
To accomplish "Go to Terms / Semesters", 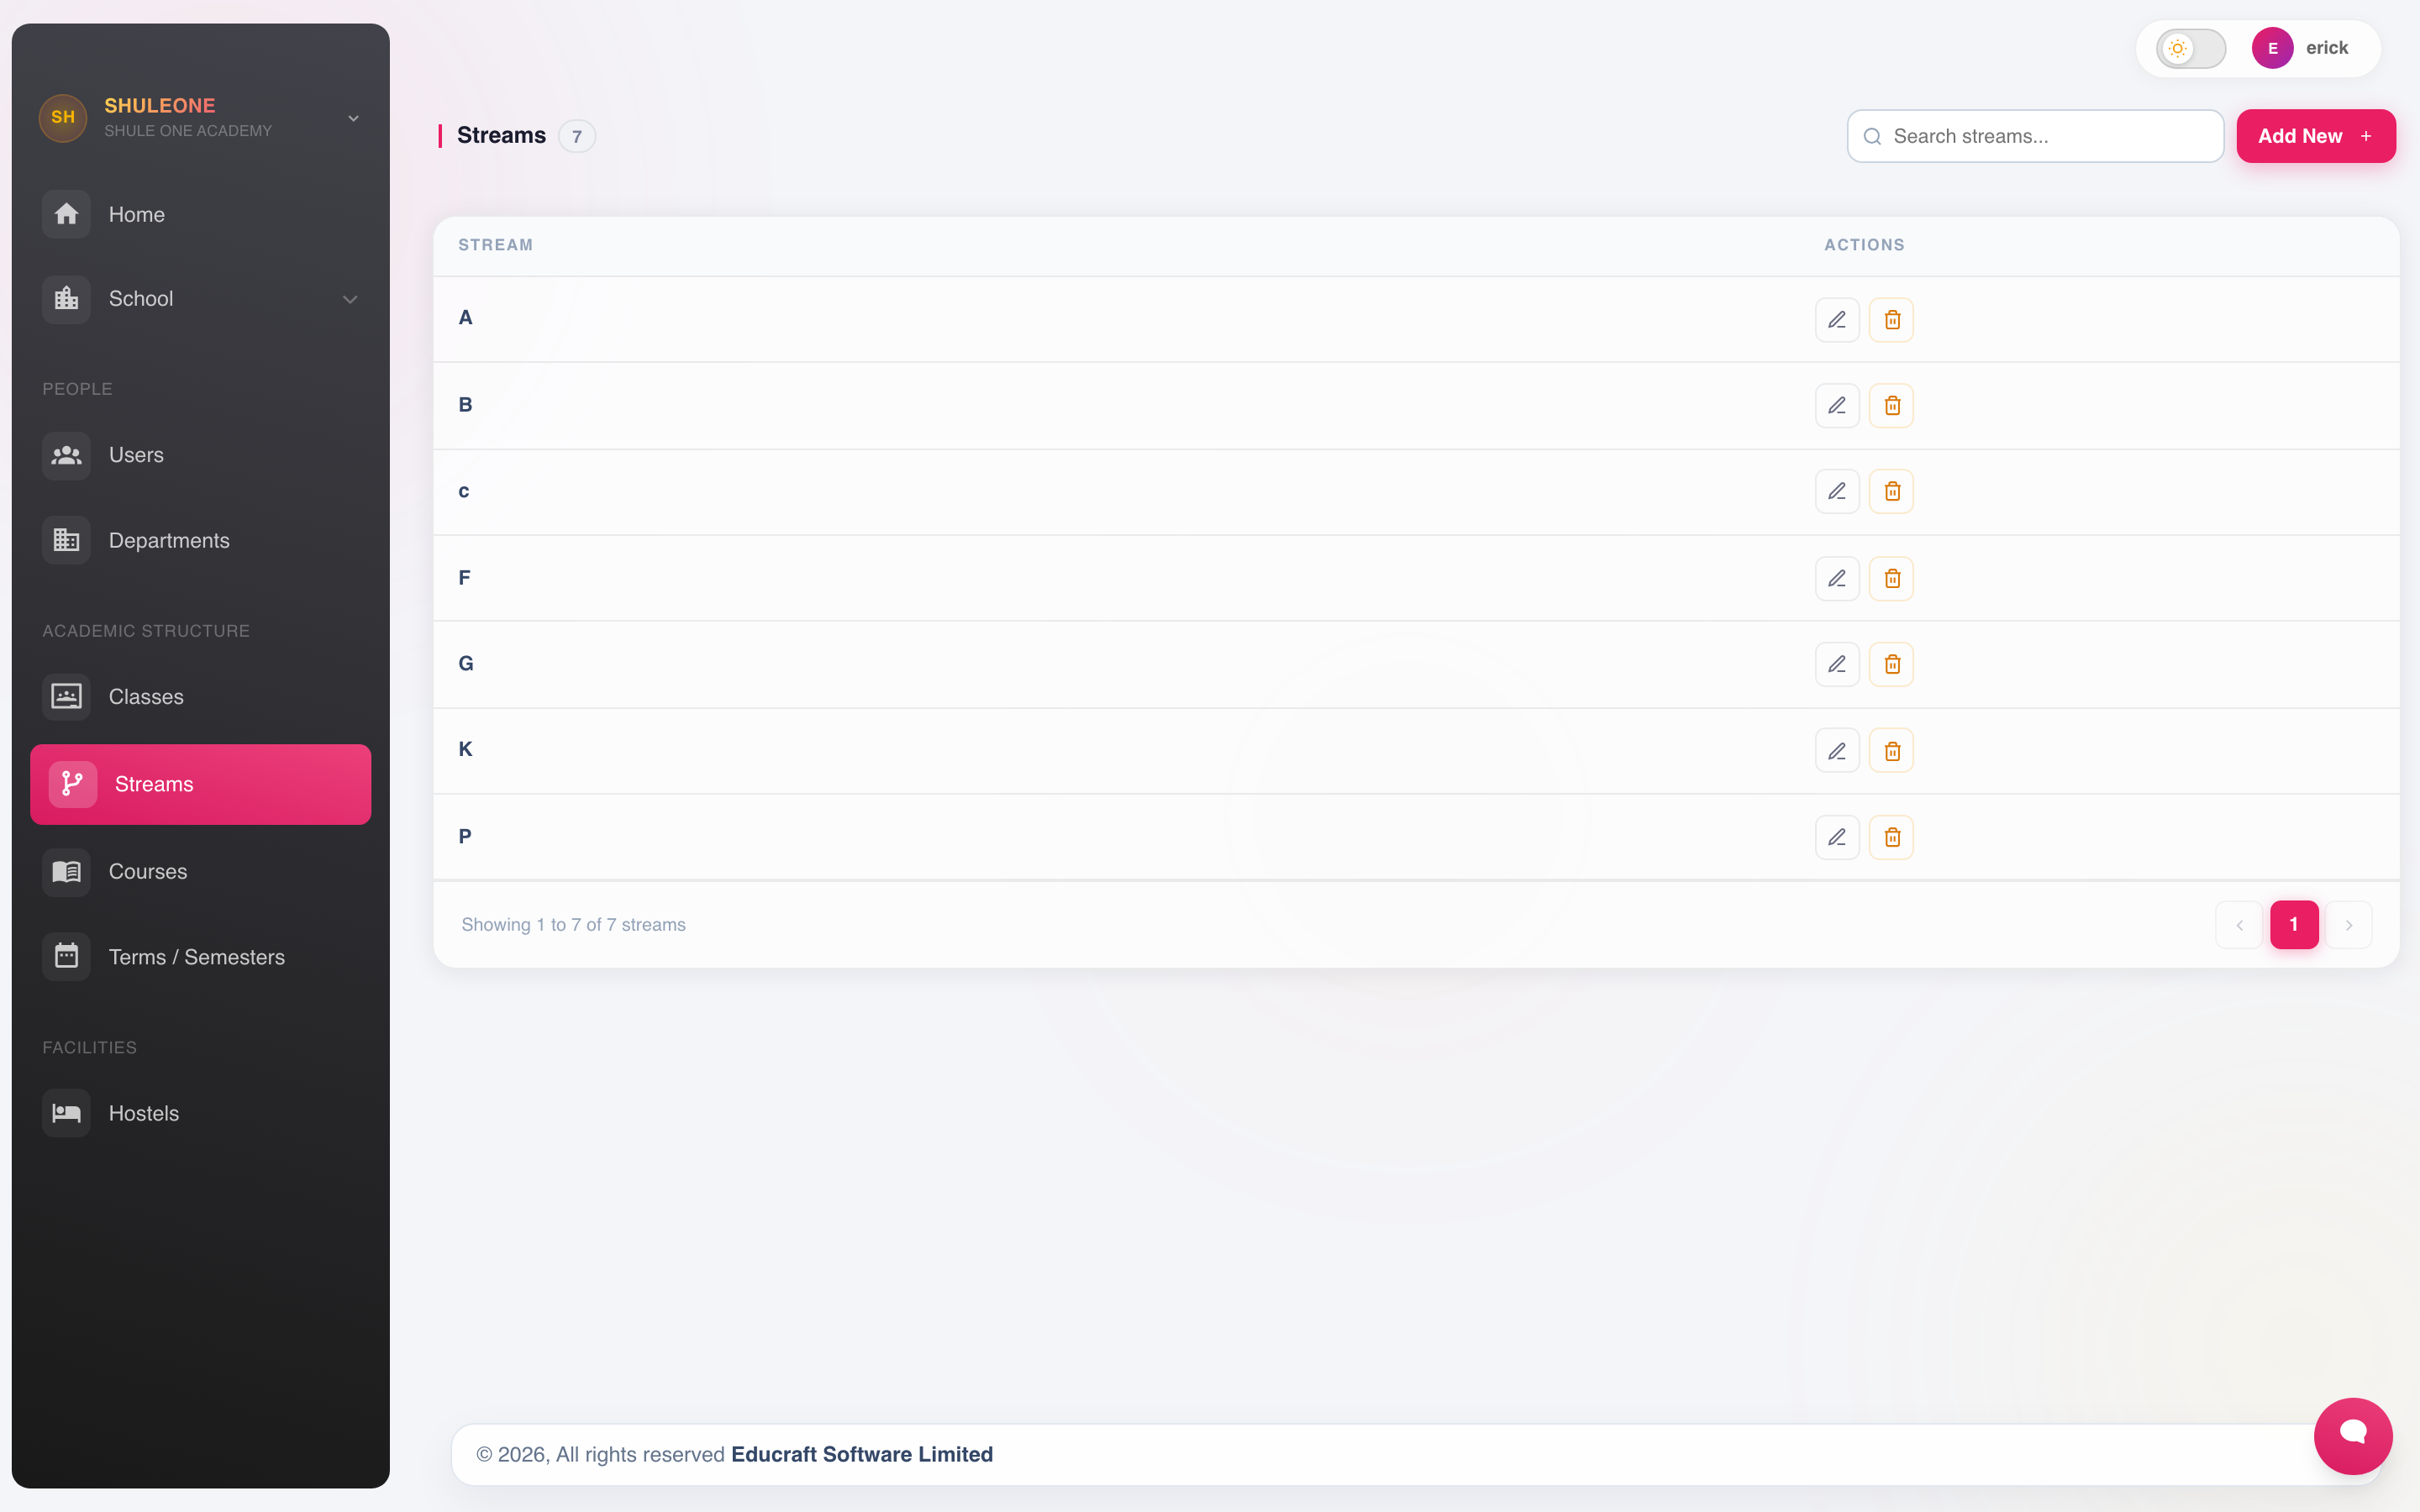I will point(200,957).
